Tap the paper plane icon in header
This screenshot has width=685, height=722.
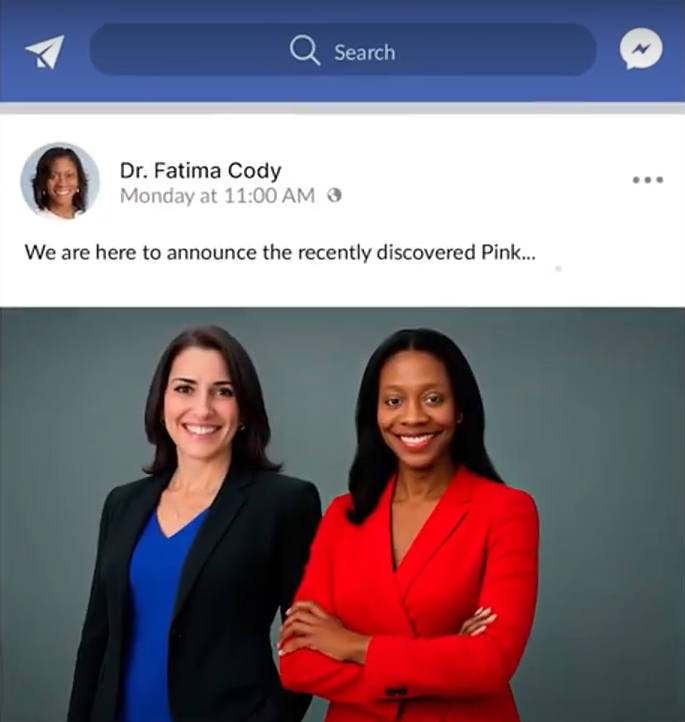pyautogui.click(x=45, y=52)
